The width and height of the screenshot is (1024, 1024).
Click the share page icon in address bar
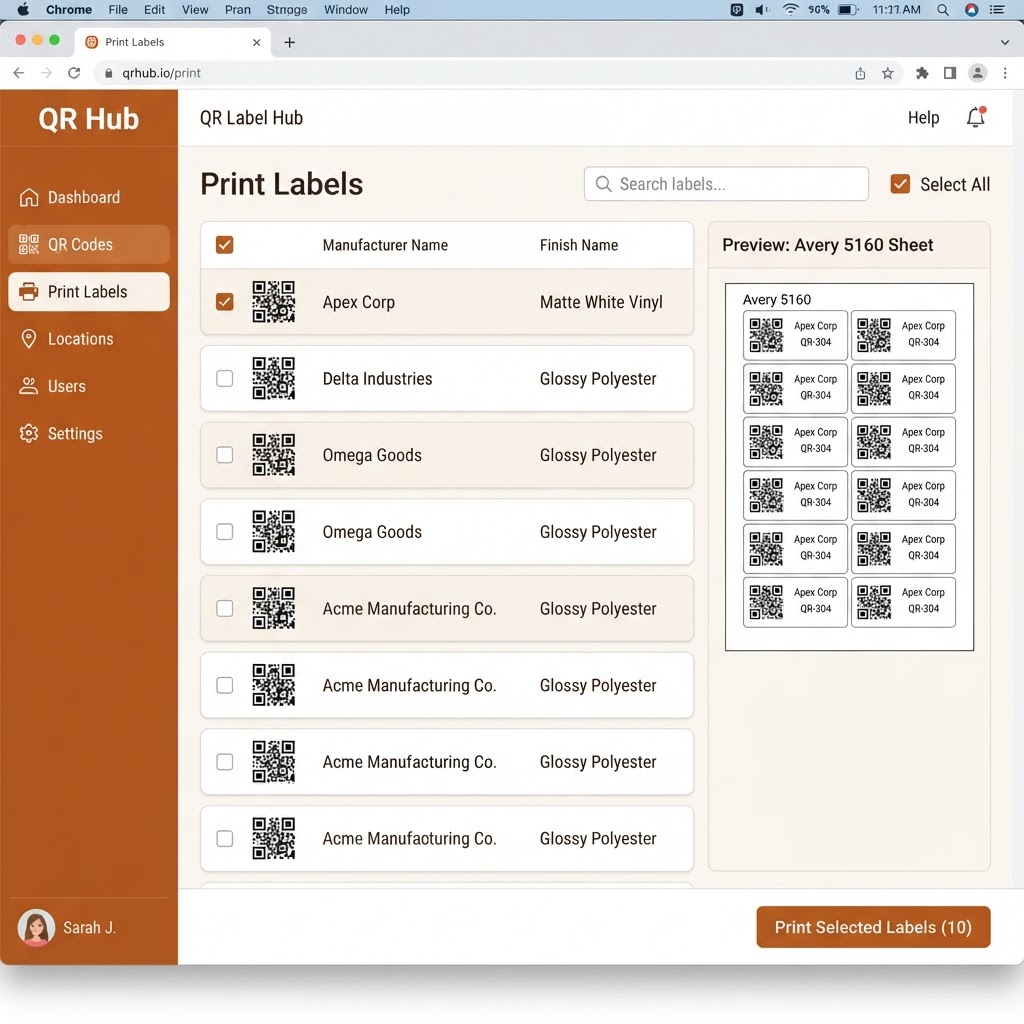click(x=860, y=73)
